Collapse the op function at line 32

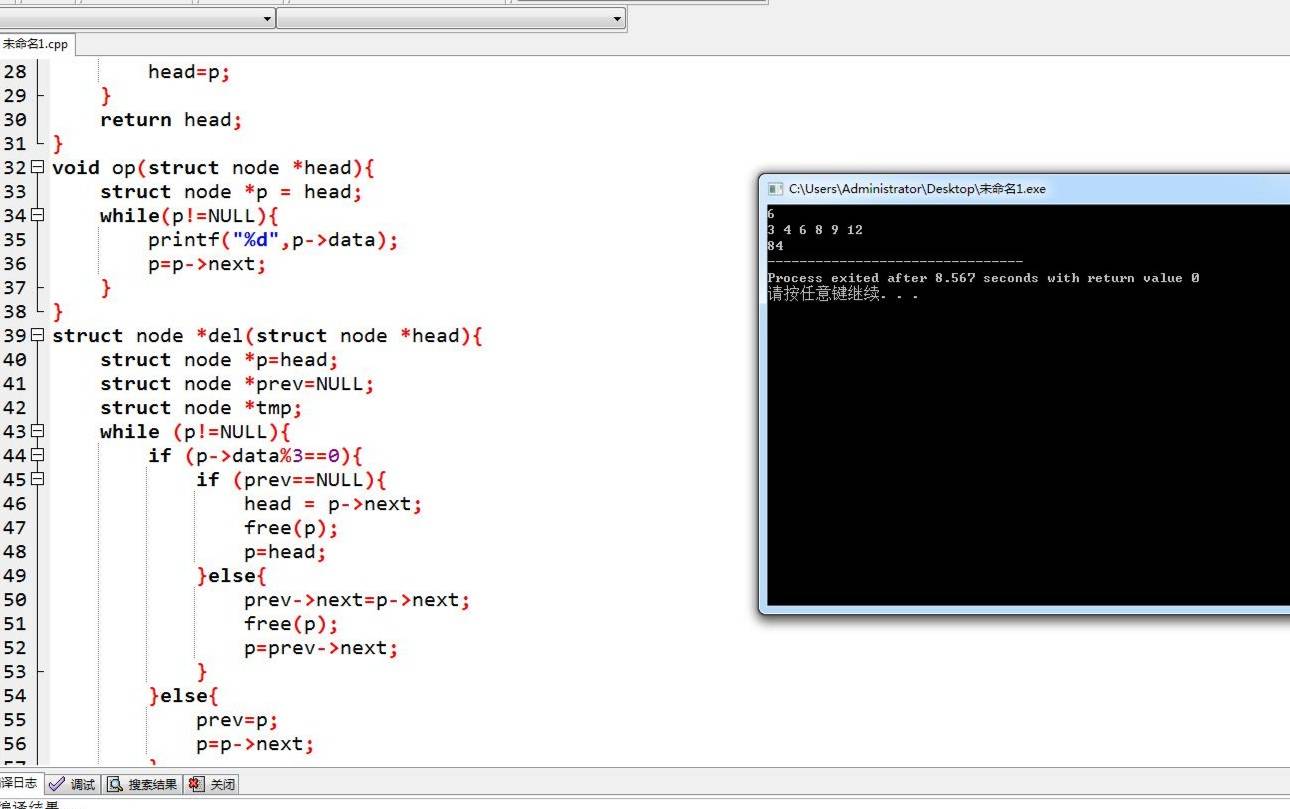[38, 167]
